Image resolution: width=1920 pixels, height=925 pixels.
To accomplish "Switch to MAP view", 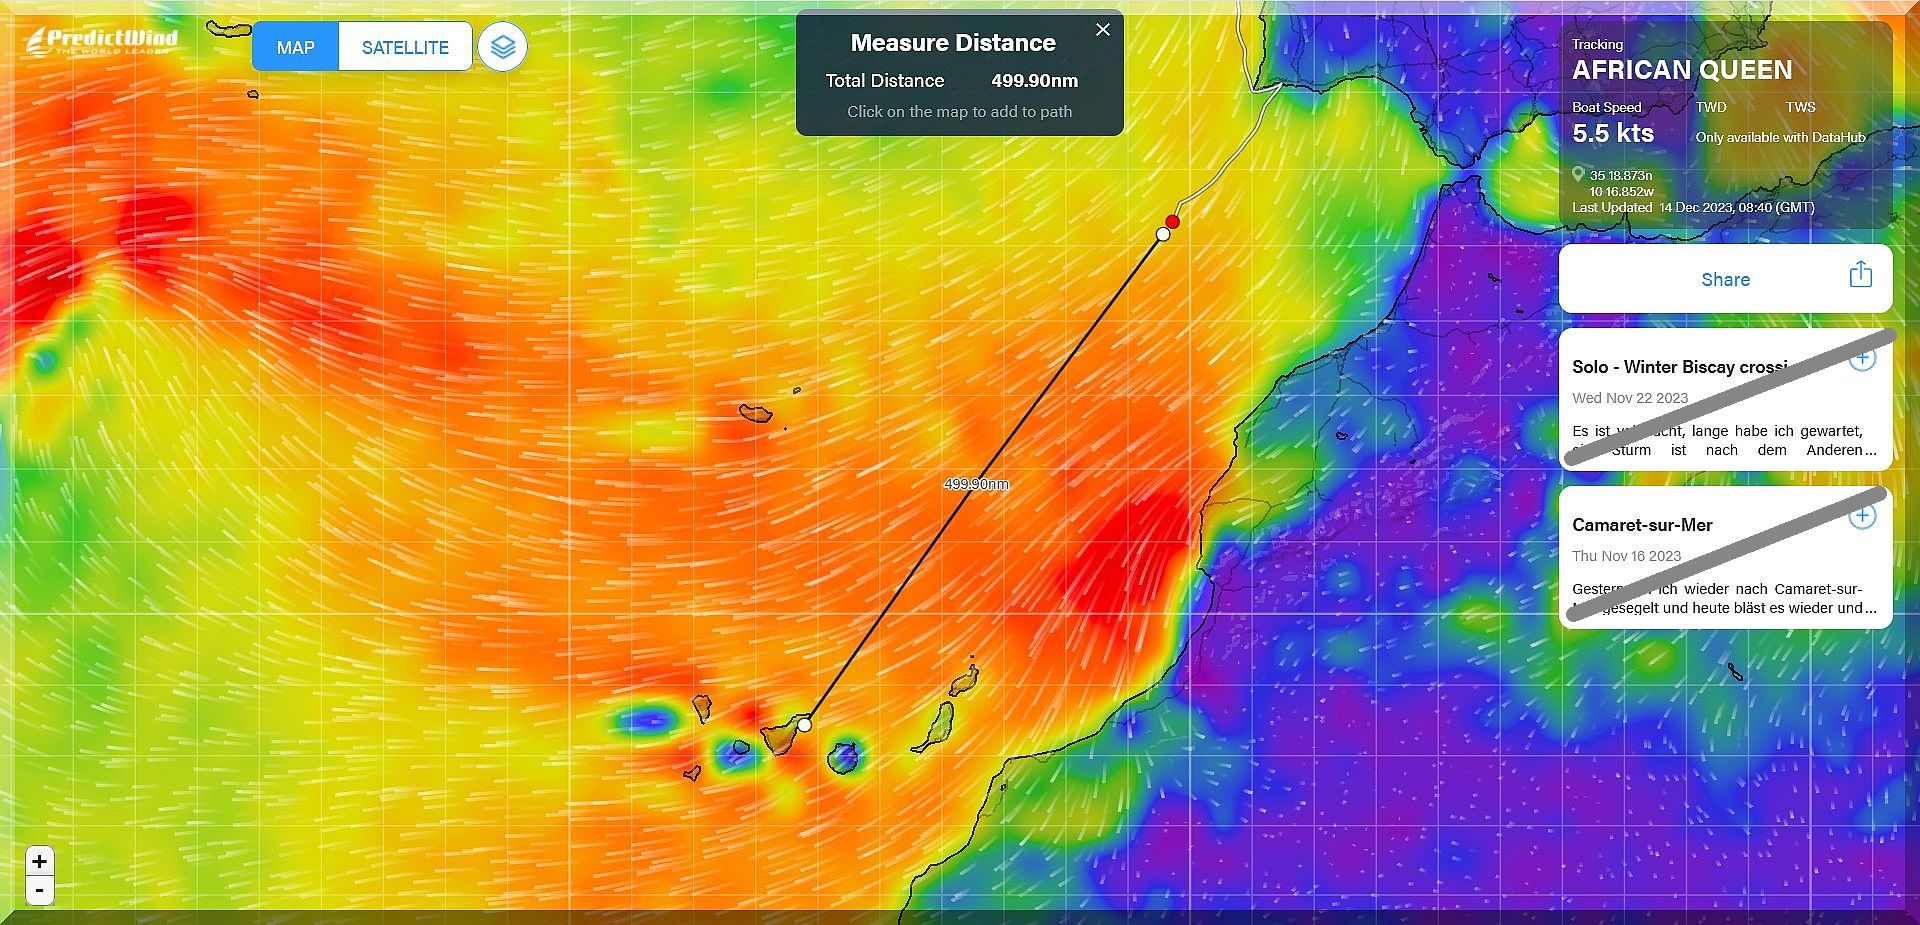I will pyautogui.click(x=295, y=47).
